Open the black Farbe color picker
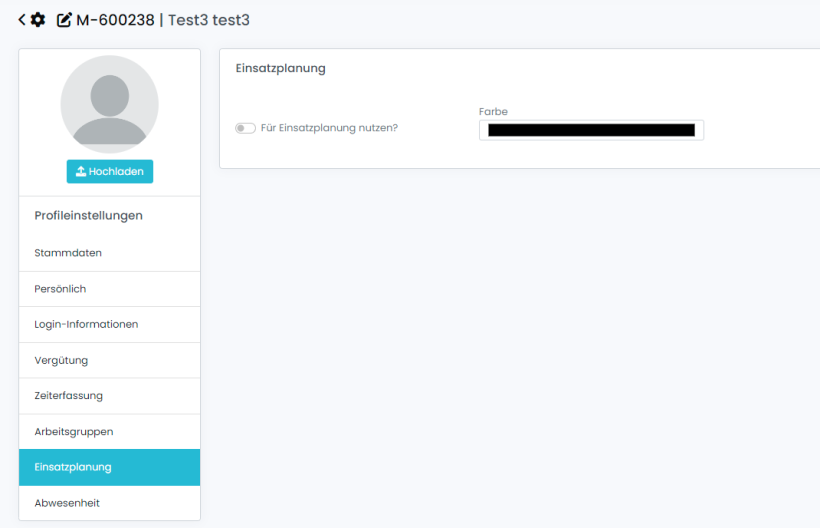Viewport: 820px width, 528px height. [x=591, y=130]
